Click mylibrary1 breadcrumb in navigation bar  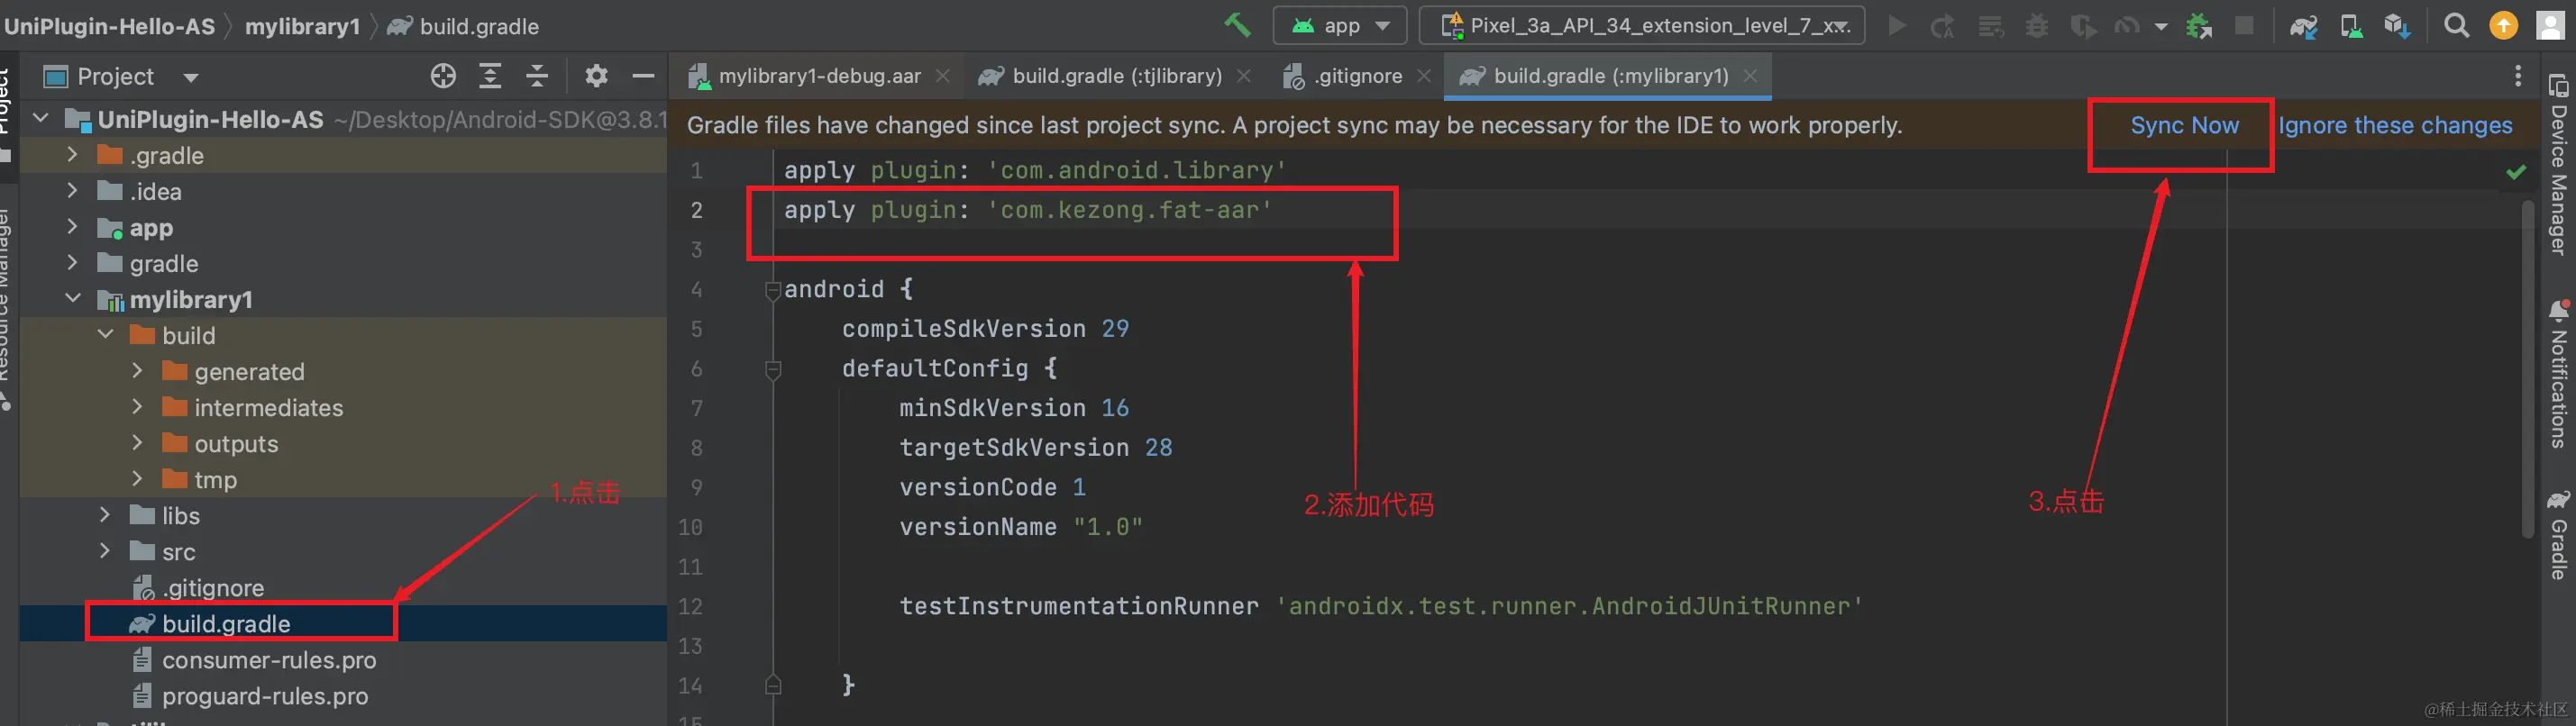click(x=302, y=27)
